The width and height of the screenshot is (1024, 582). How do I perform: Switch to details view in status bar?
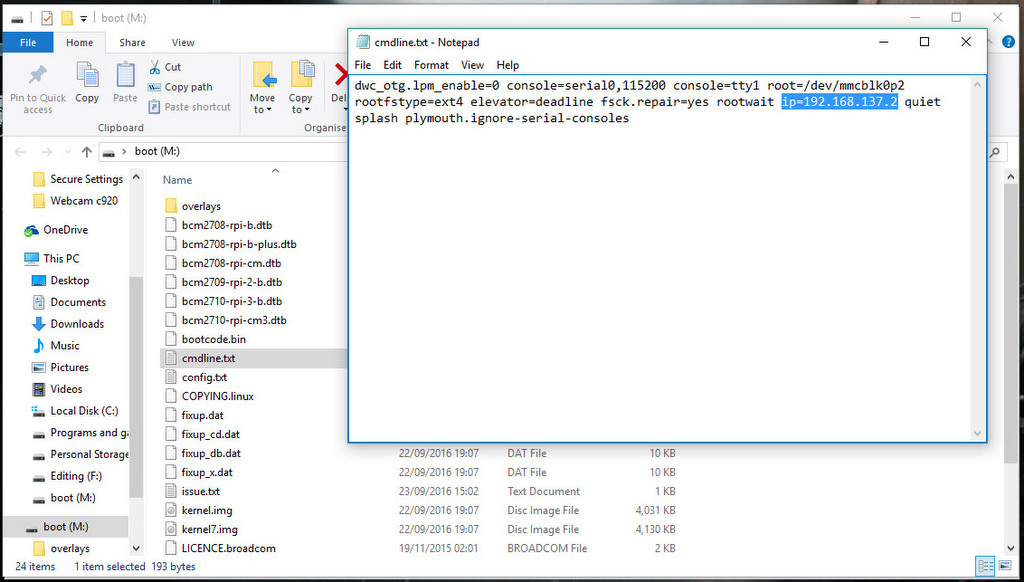tap(985, 566)
